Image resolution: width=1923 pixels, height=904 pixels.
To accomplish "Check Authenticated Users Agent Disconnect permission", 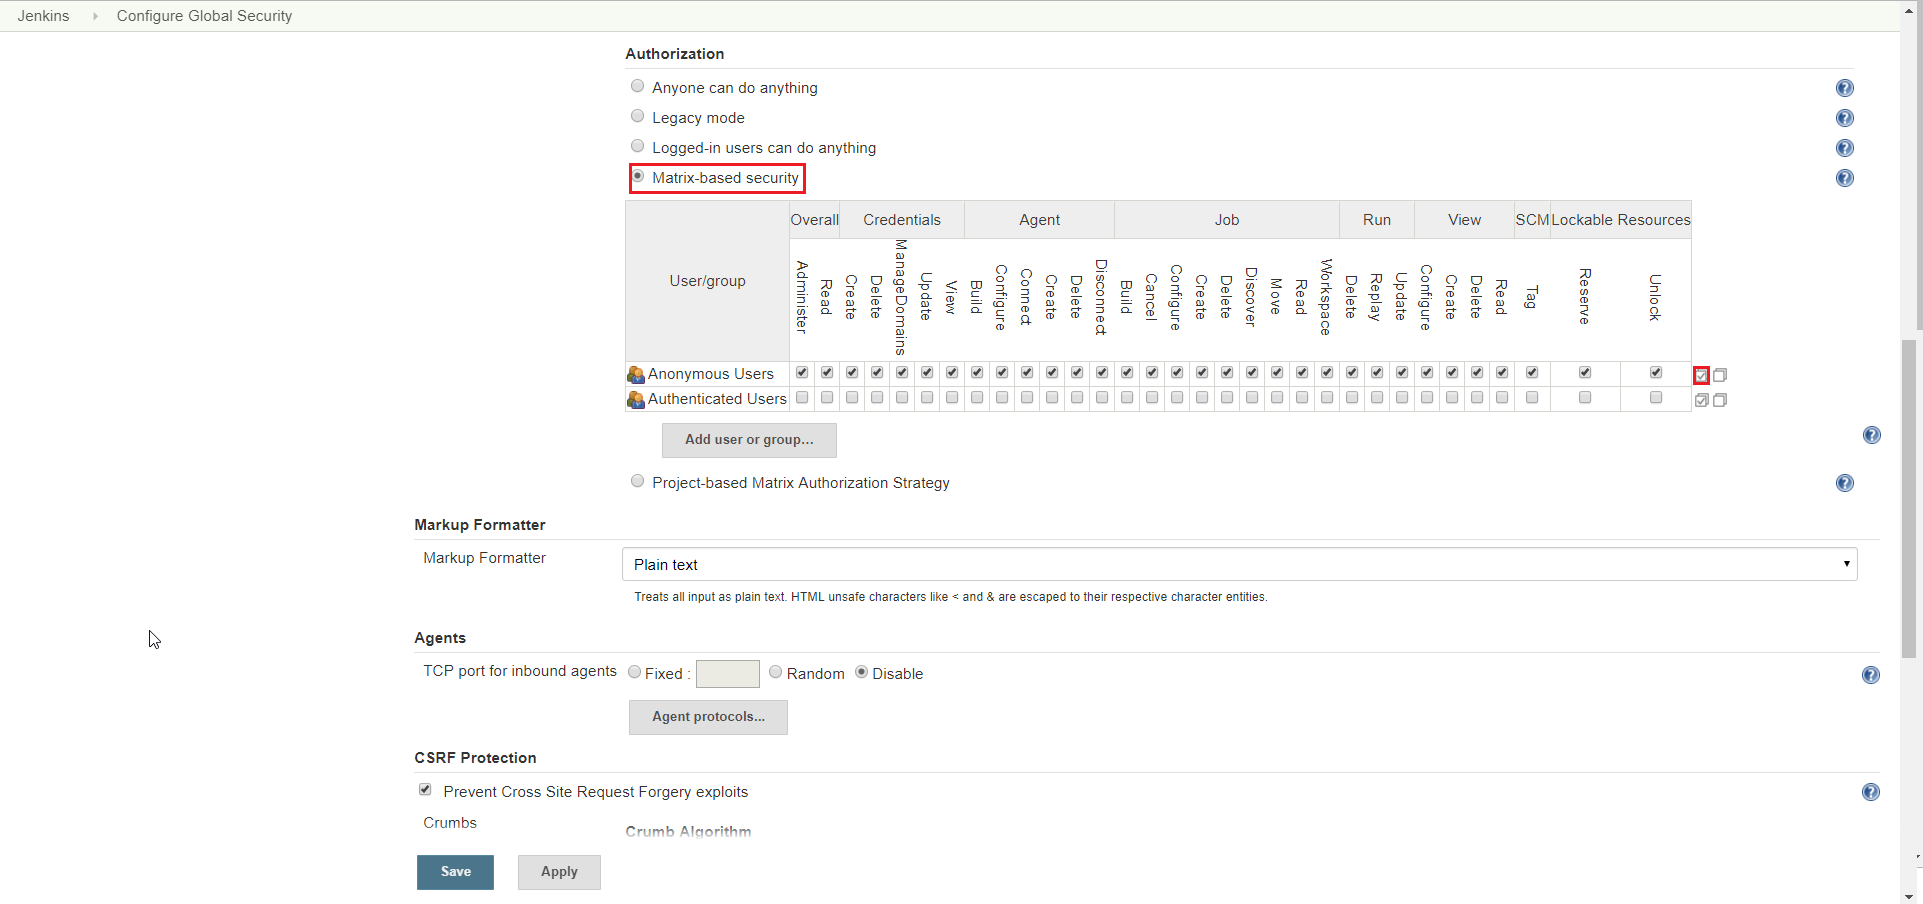I will pyautogui.click(x=1102, y=397).
